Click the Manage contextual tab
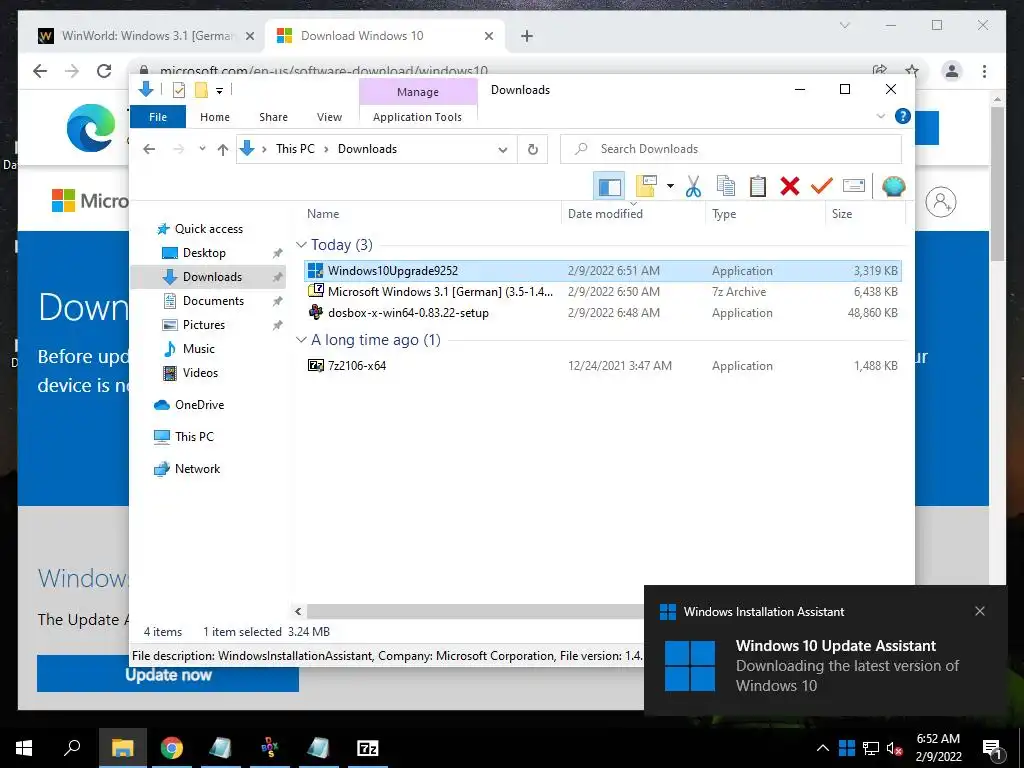 pos(418,92)
